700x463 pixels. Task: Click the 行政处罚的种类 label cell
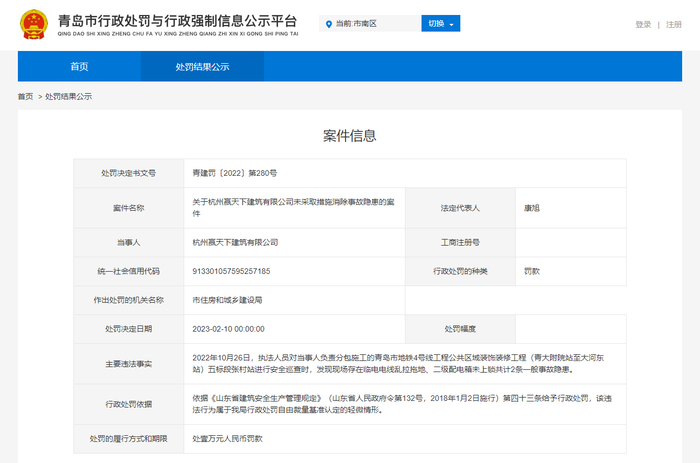(460, 271)
